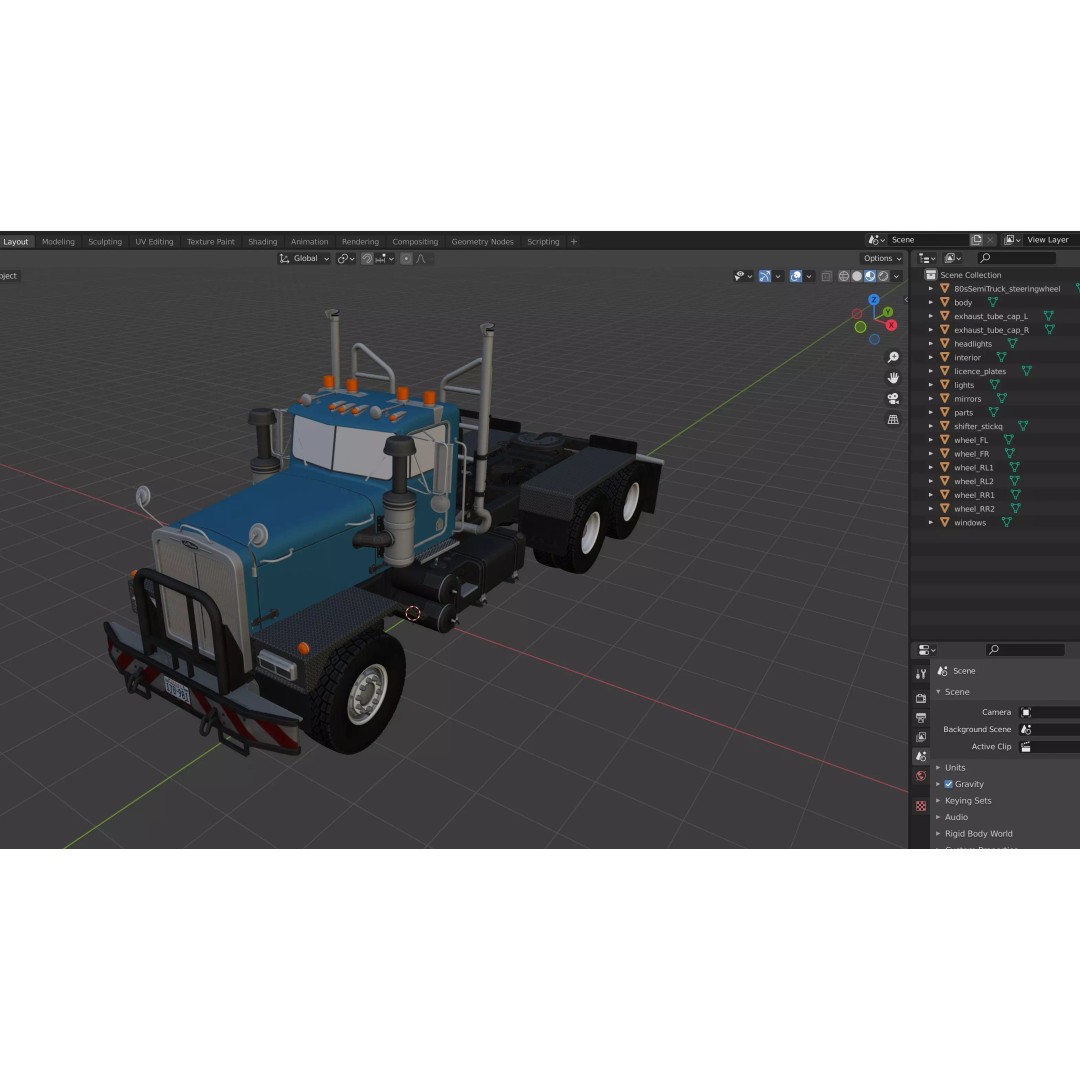Click the Active Clip movie clip icon
Image resolution: width=1080 pixels, height=1080 pixels.
(1026, 747)
